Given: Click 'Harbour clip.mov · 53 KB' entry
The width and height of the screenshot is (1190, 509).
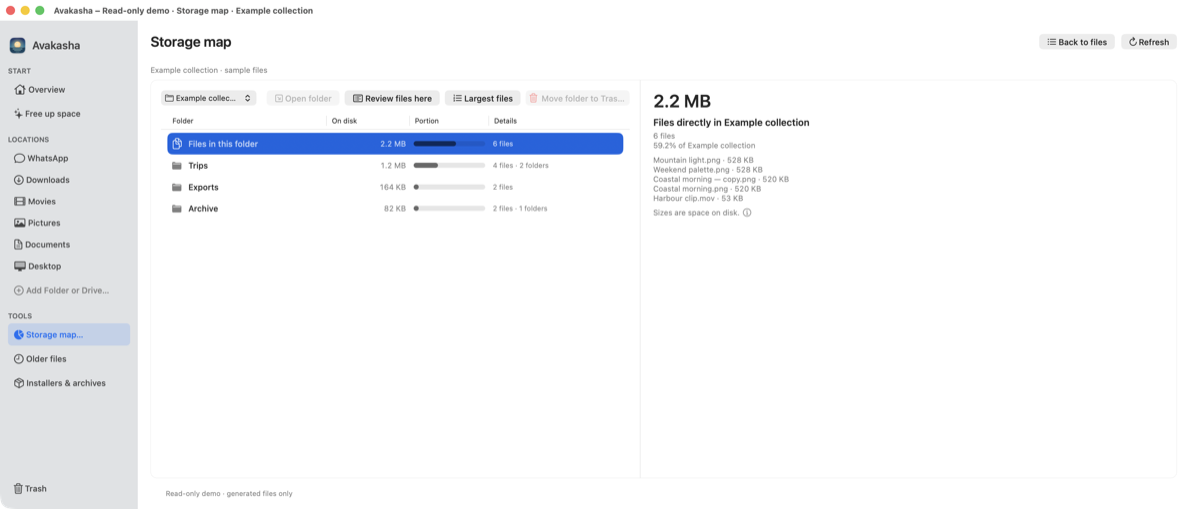Looking at the screenshot, I should [x=698, y=199].
